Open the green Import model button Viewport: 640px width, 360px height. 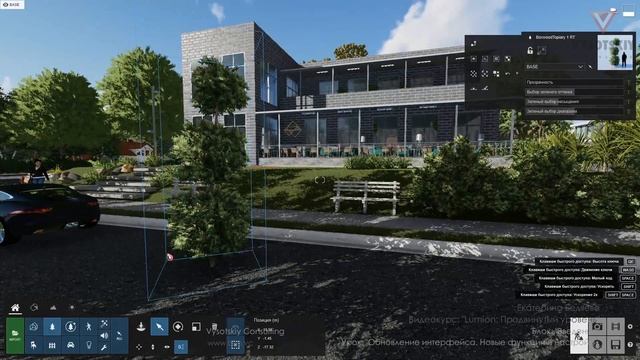coord(15,336)
